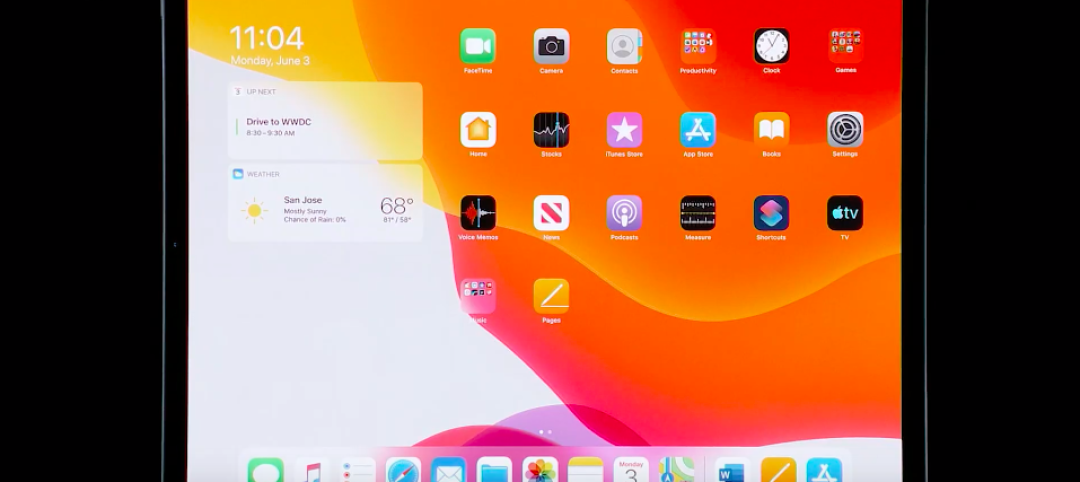Screen dimensions: 1080x482
Task: Open the Clock app
Action: tap(771, 47)
